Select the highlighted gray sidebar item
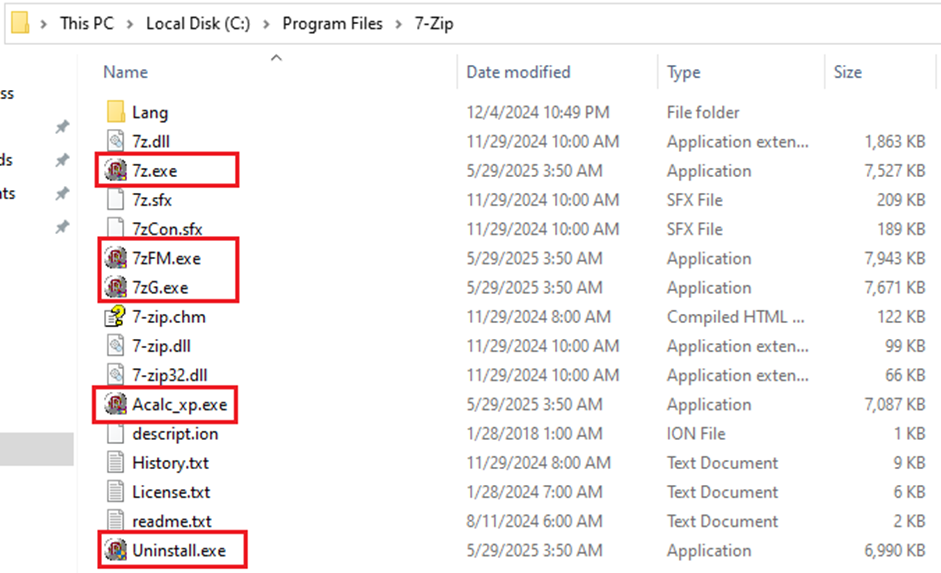Viewport: 941px width, 573px height. pyautogui.click(x=37, y=449)
